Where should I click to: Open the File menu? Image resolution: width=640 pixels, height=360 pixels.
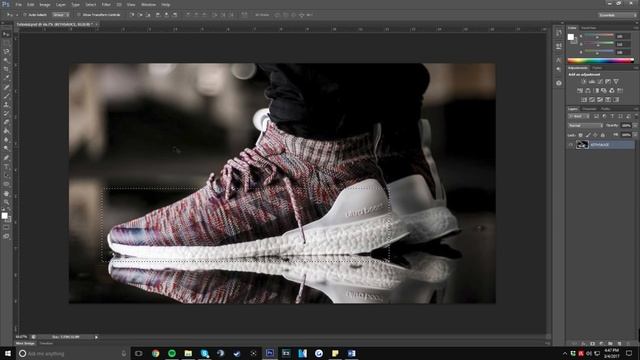[x=18, y=4]
